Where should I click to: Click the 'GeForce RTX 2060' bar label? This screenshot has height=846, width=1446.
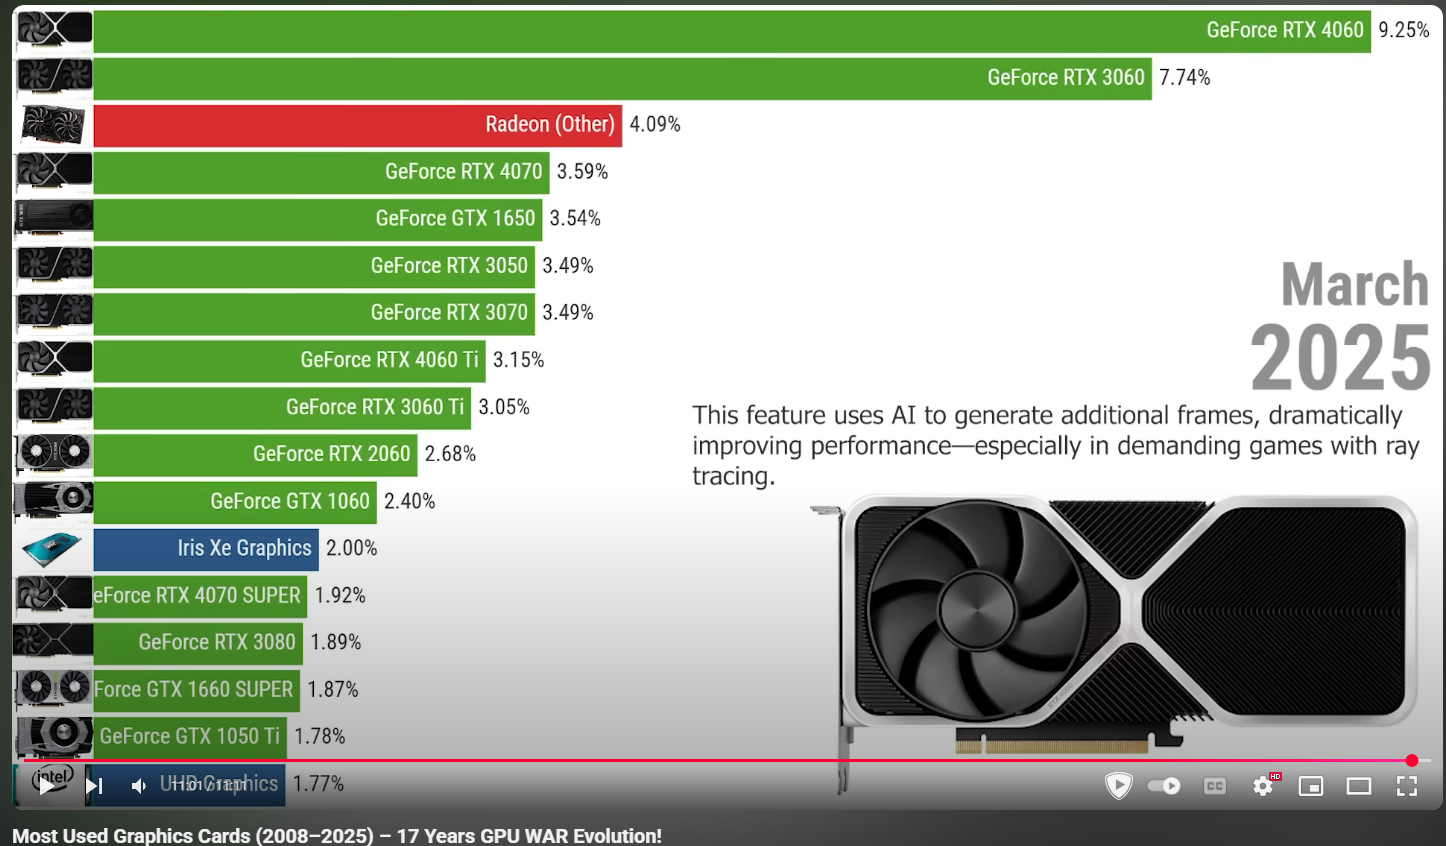pyautogui.click(x=332, y=454)
